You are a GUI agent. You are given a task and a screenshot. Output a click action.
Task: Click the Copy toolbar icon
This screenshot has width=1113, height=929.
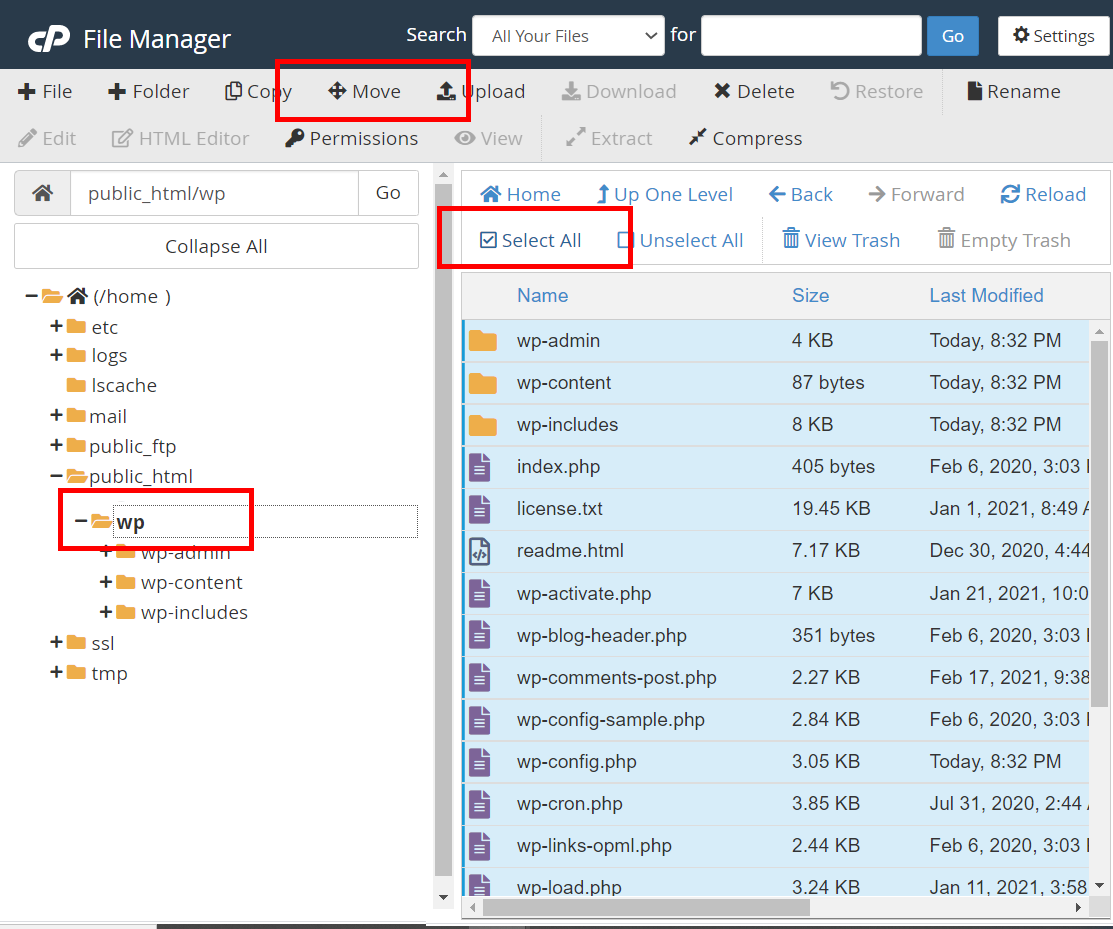click(233, 91)
